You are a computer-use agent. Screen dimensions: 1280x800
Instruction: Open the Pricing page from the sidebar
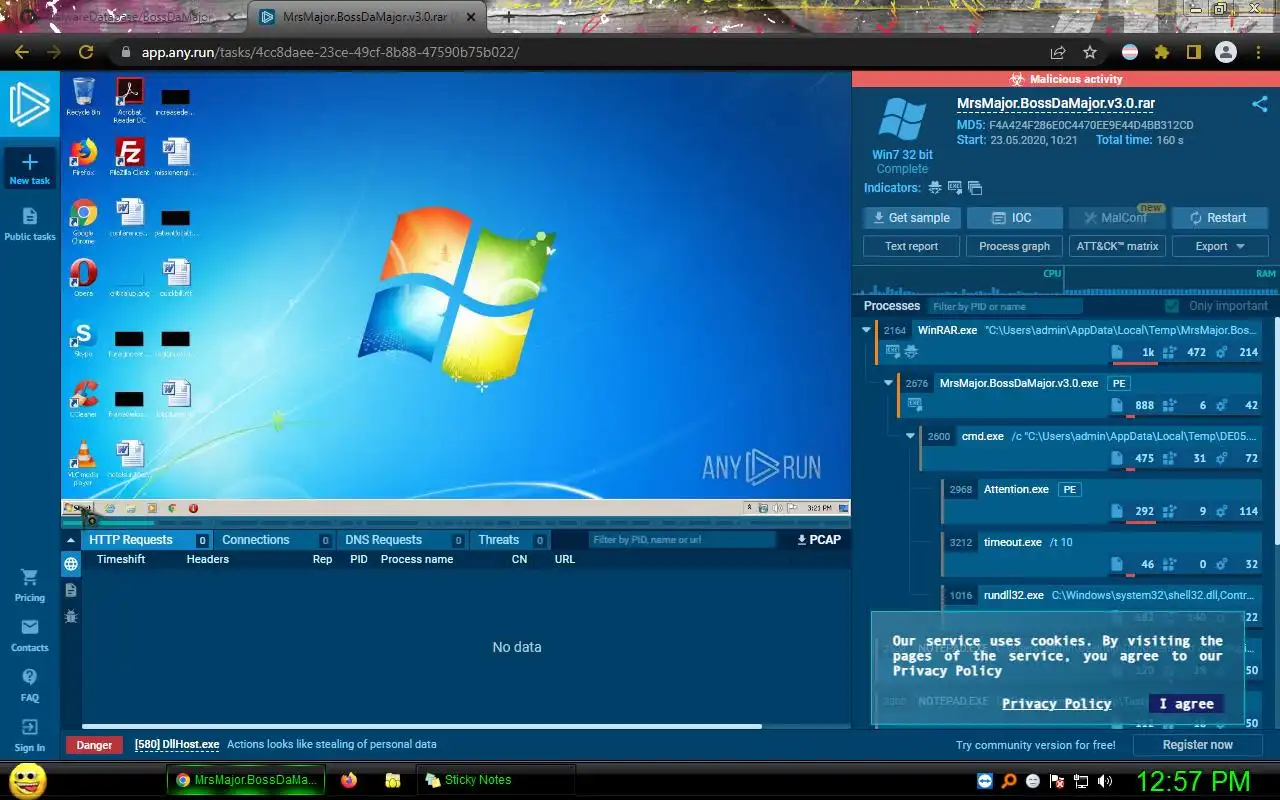(30, 585)
